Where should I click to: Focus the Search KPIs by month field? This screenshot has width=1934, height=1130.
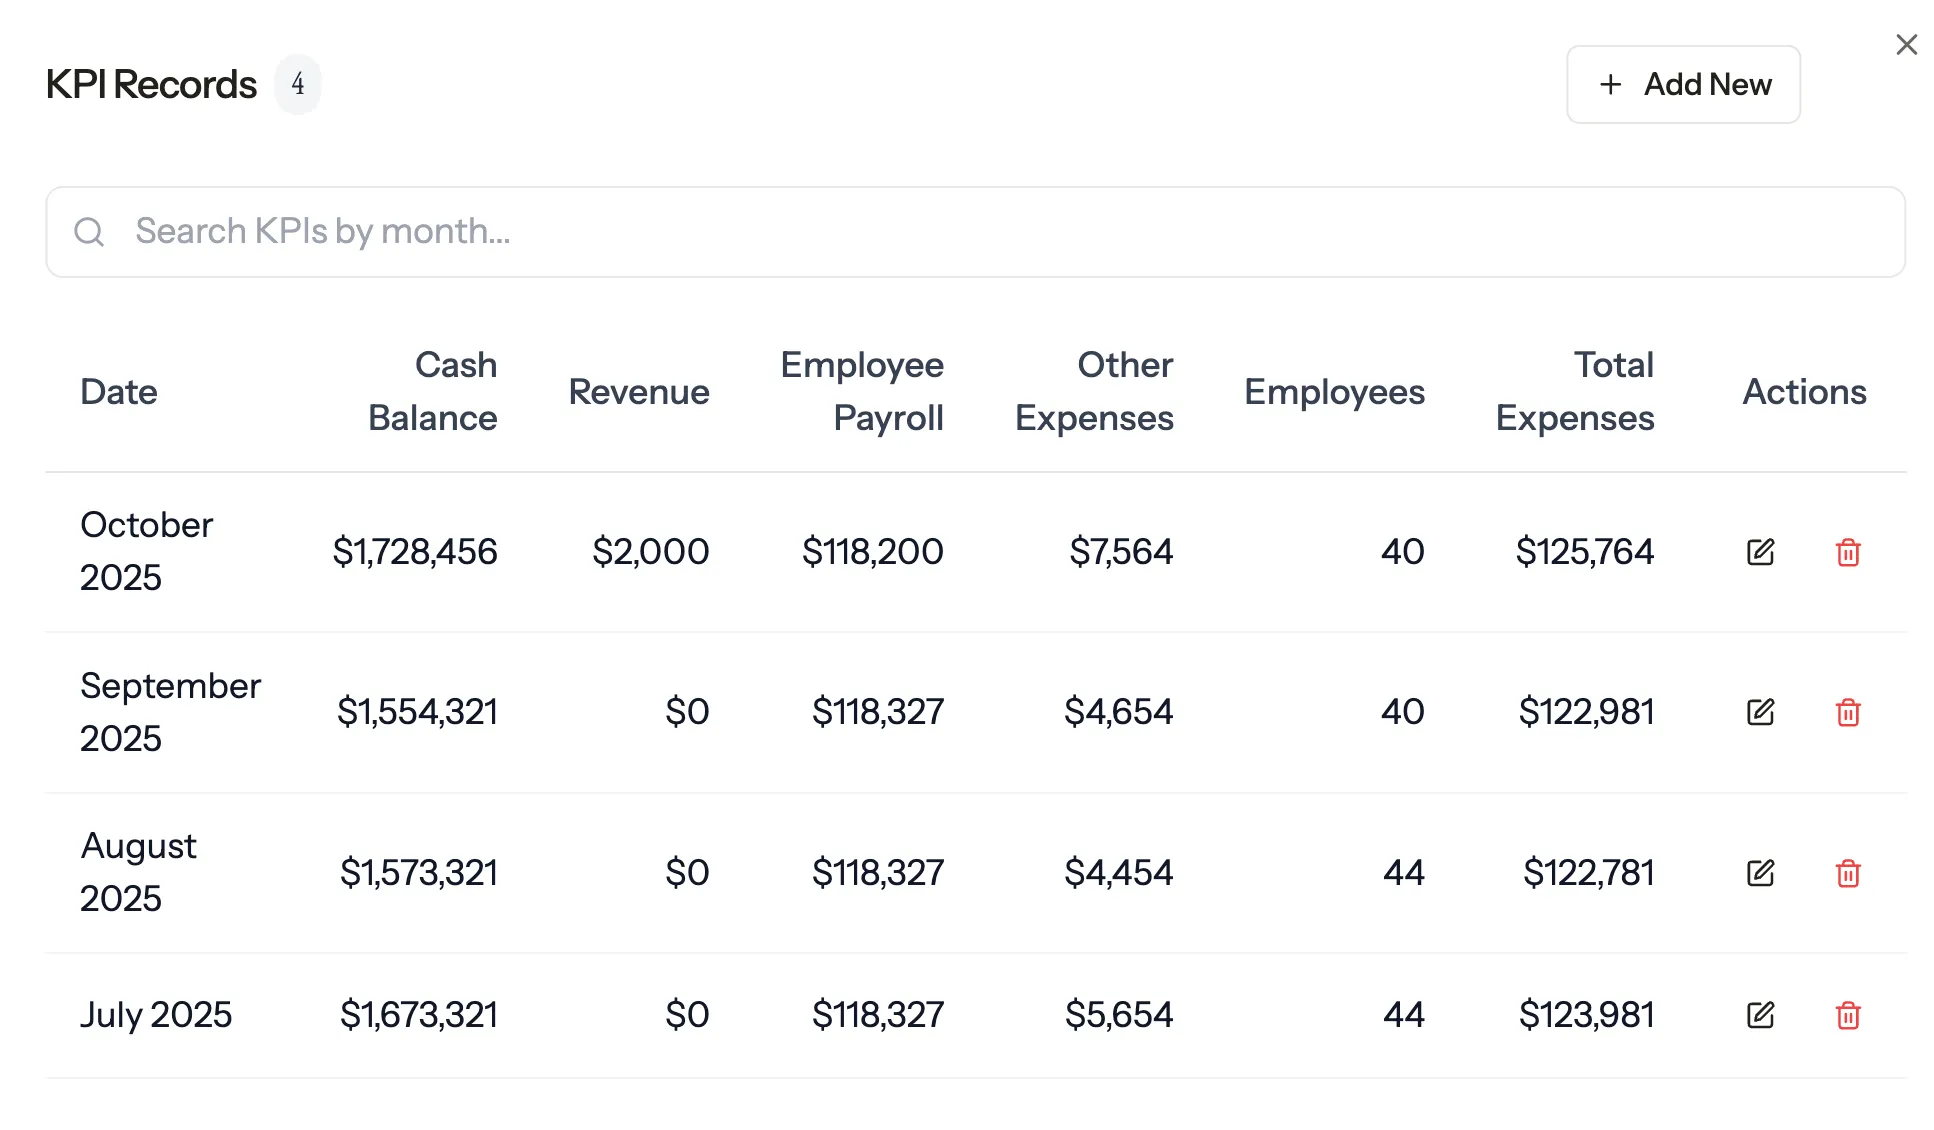click(1000, 232)
